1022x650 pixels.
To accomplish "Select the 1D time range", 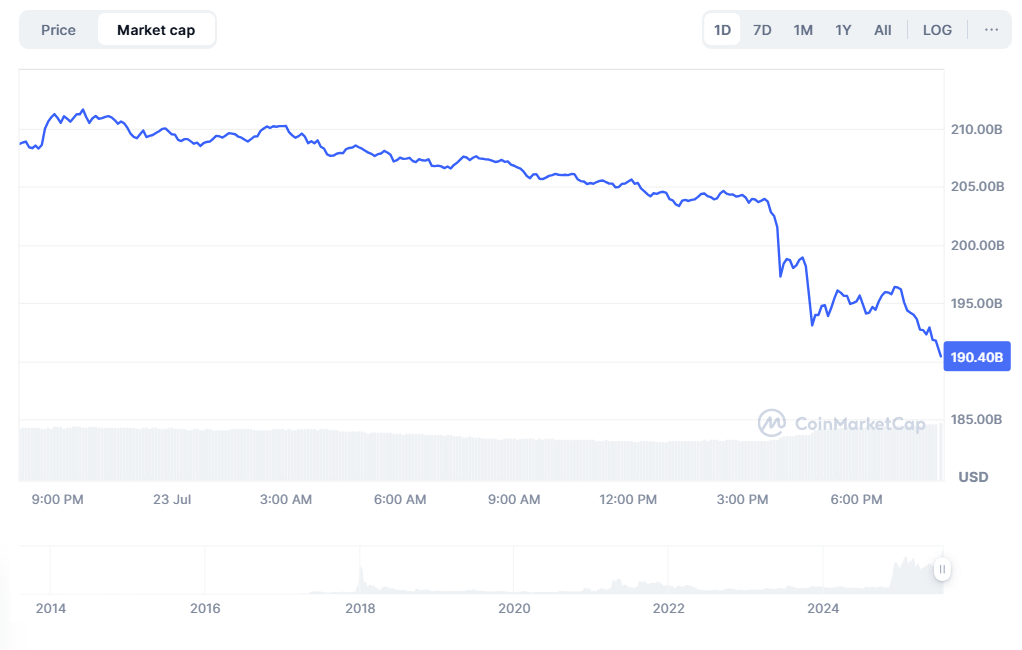I will click(x=721, y=29).
